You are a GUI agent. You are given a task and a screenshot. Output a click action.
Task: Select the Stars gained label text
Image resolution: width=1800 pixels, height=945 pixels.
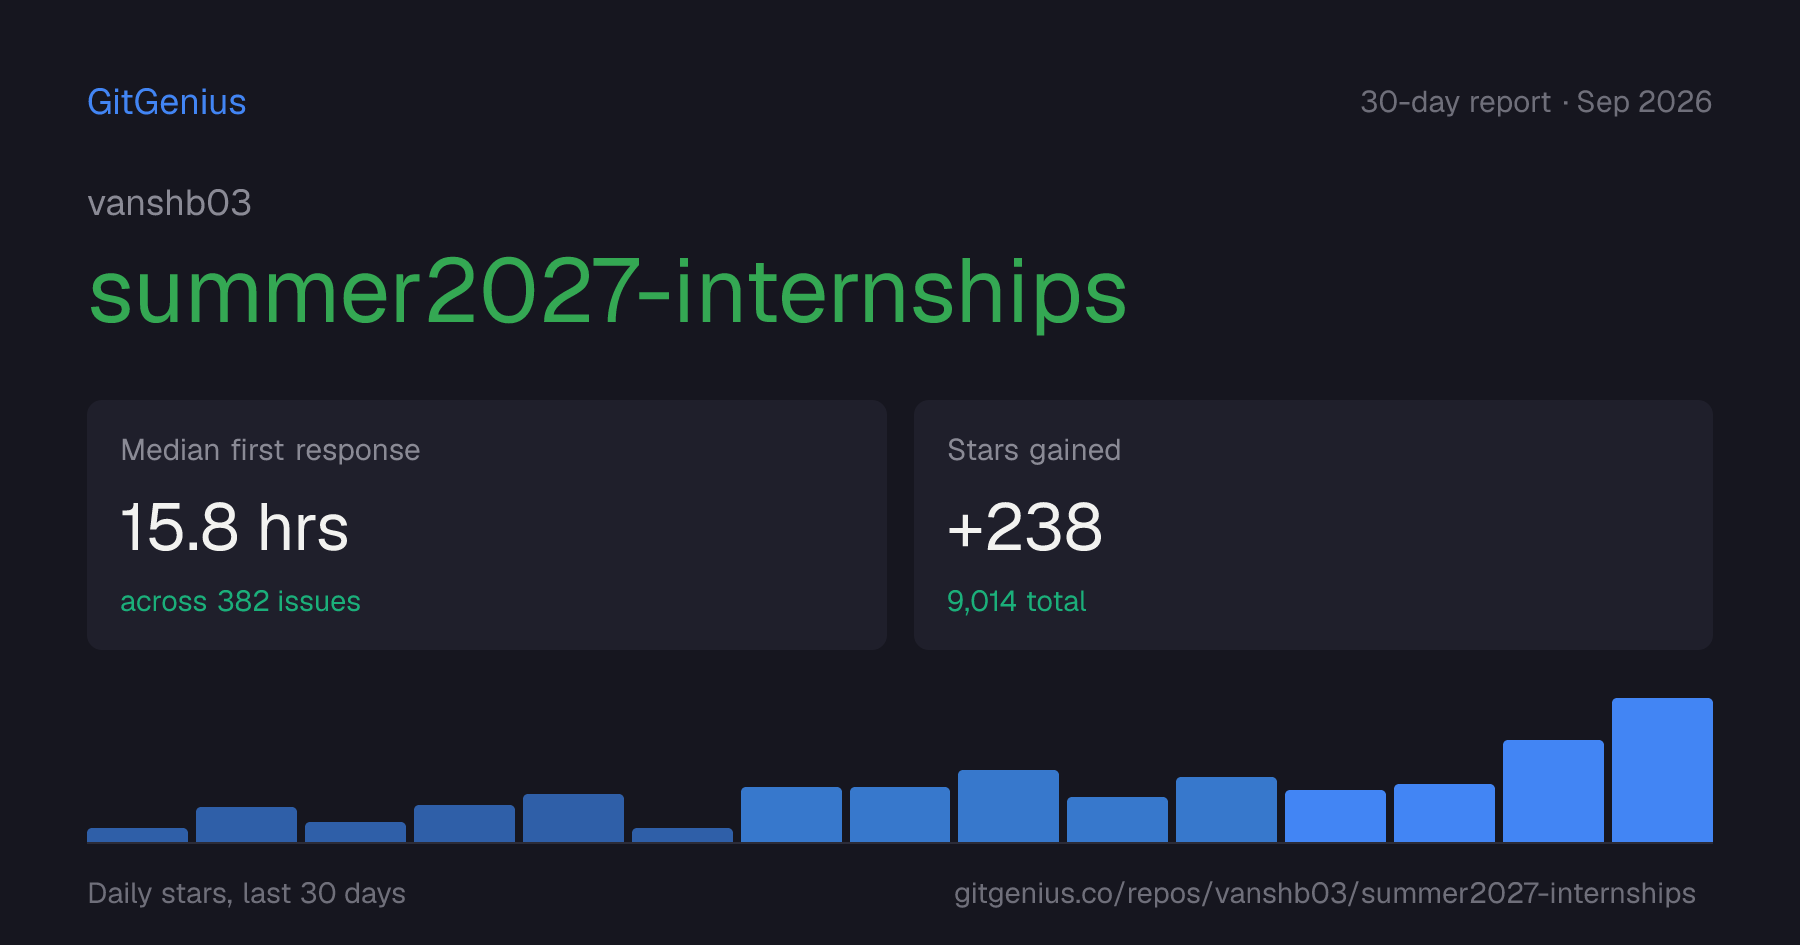[x=1034, y=450]
